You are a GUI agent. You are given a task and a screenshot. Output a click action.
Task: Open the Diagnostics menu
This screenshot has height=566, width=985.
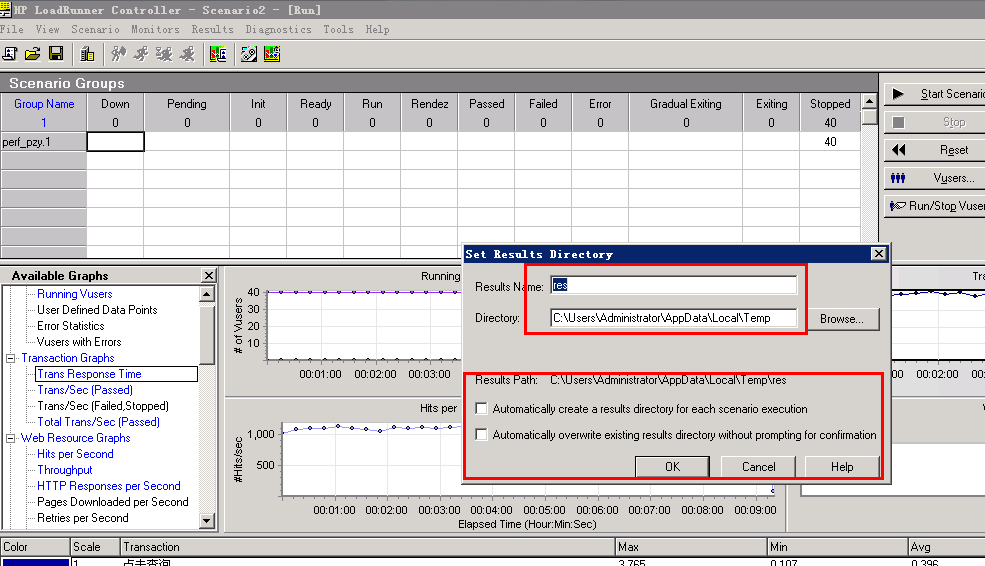pos(278,30)
